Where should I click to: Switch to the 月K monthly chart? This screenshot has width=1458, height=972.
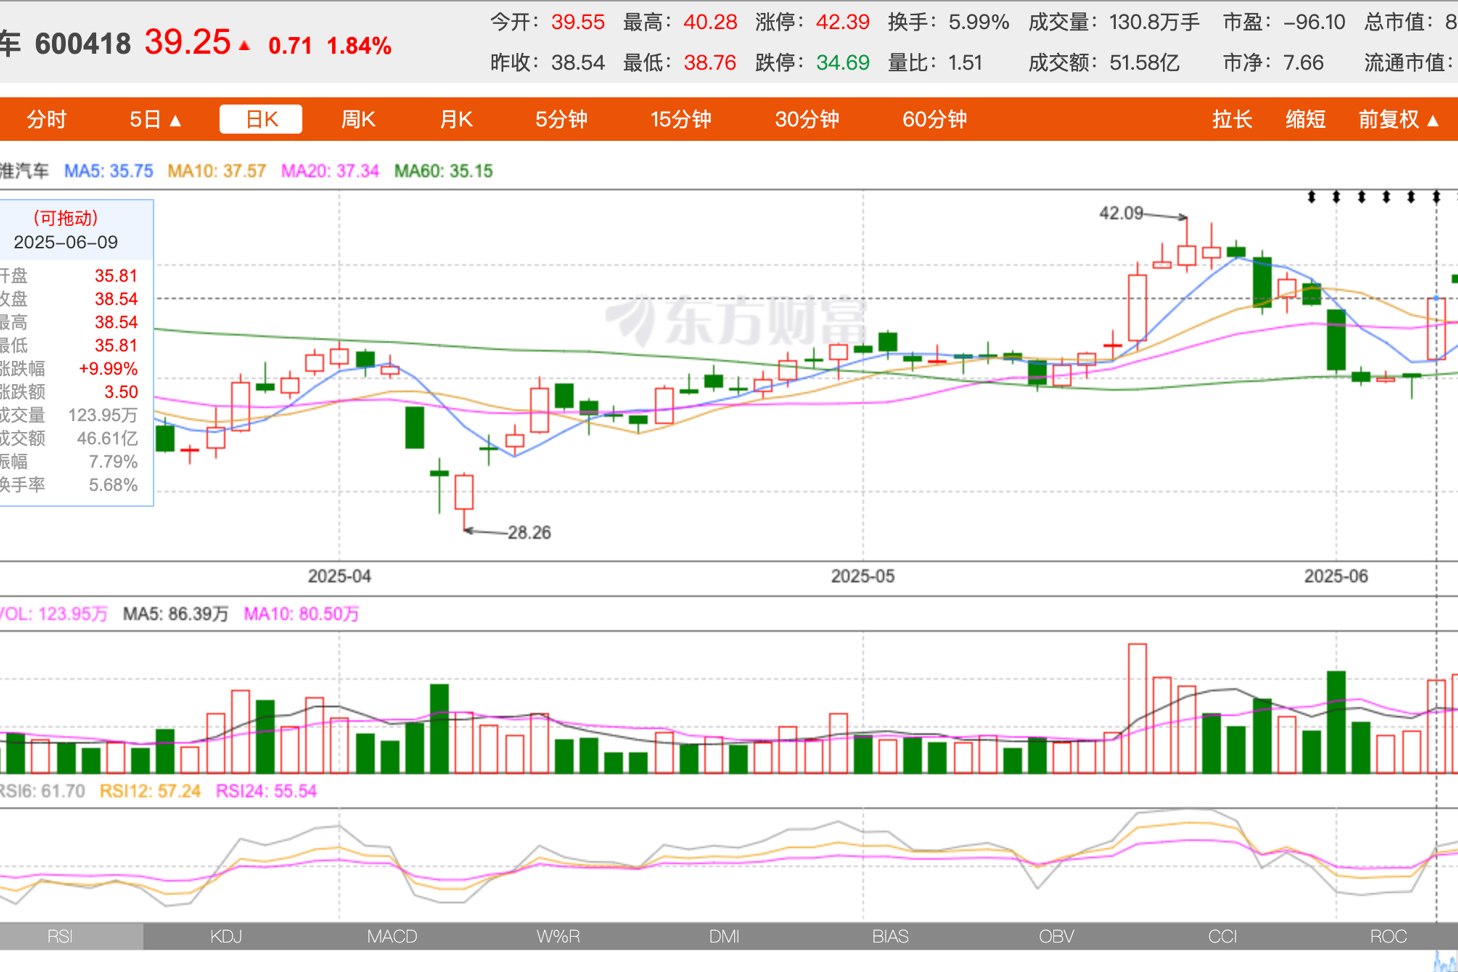(x=456, y=120)
